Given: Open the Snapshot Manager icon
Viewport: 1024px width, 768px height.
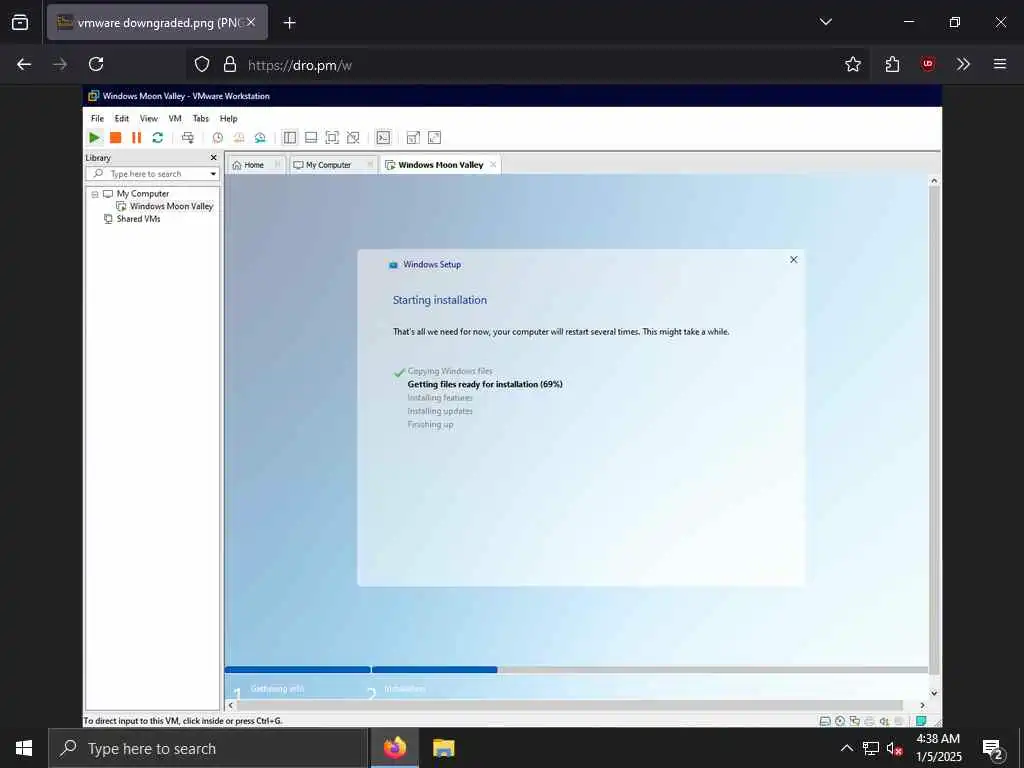Looking at the screenshot, I should [x=260, y=137].
